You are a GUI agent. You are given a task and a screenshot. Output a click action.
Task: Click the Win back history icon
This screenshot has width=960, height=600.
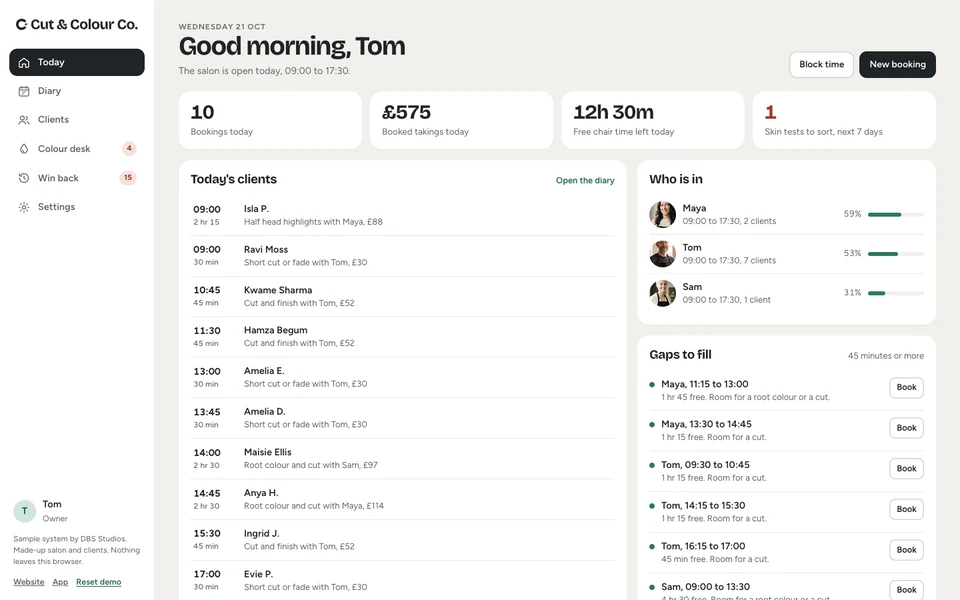[x=24, y=178]
